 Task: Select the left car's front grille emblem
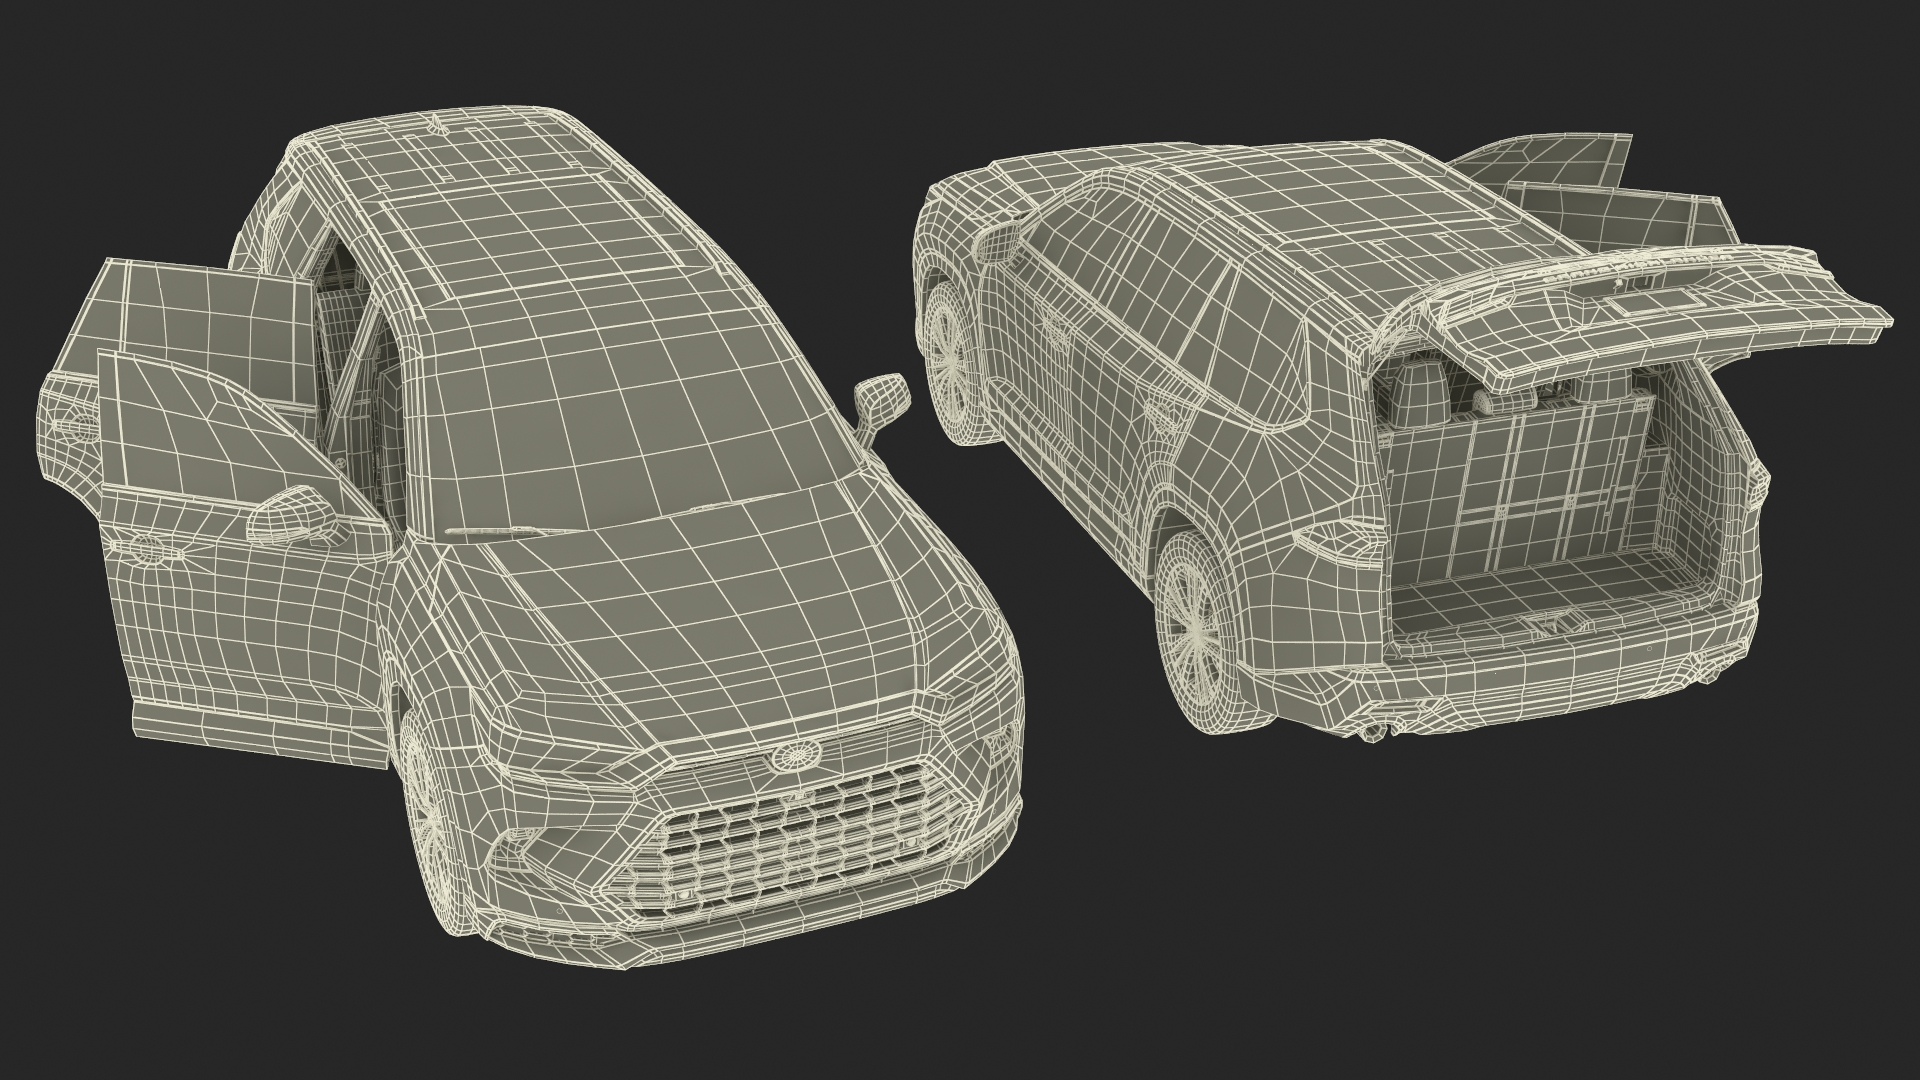797,757
